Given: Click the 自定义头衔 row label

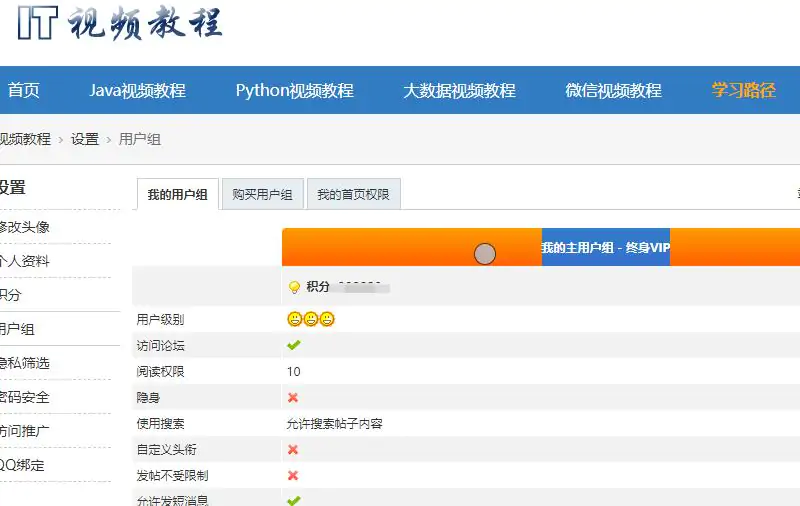Looking at the screenshot, I should 166,449.
